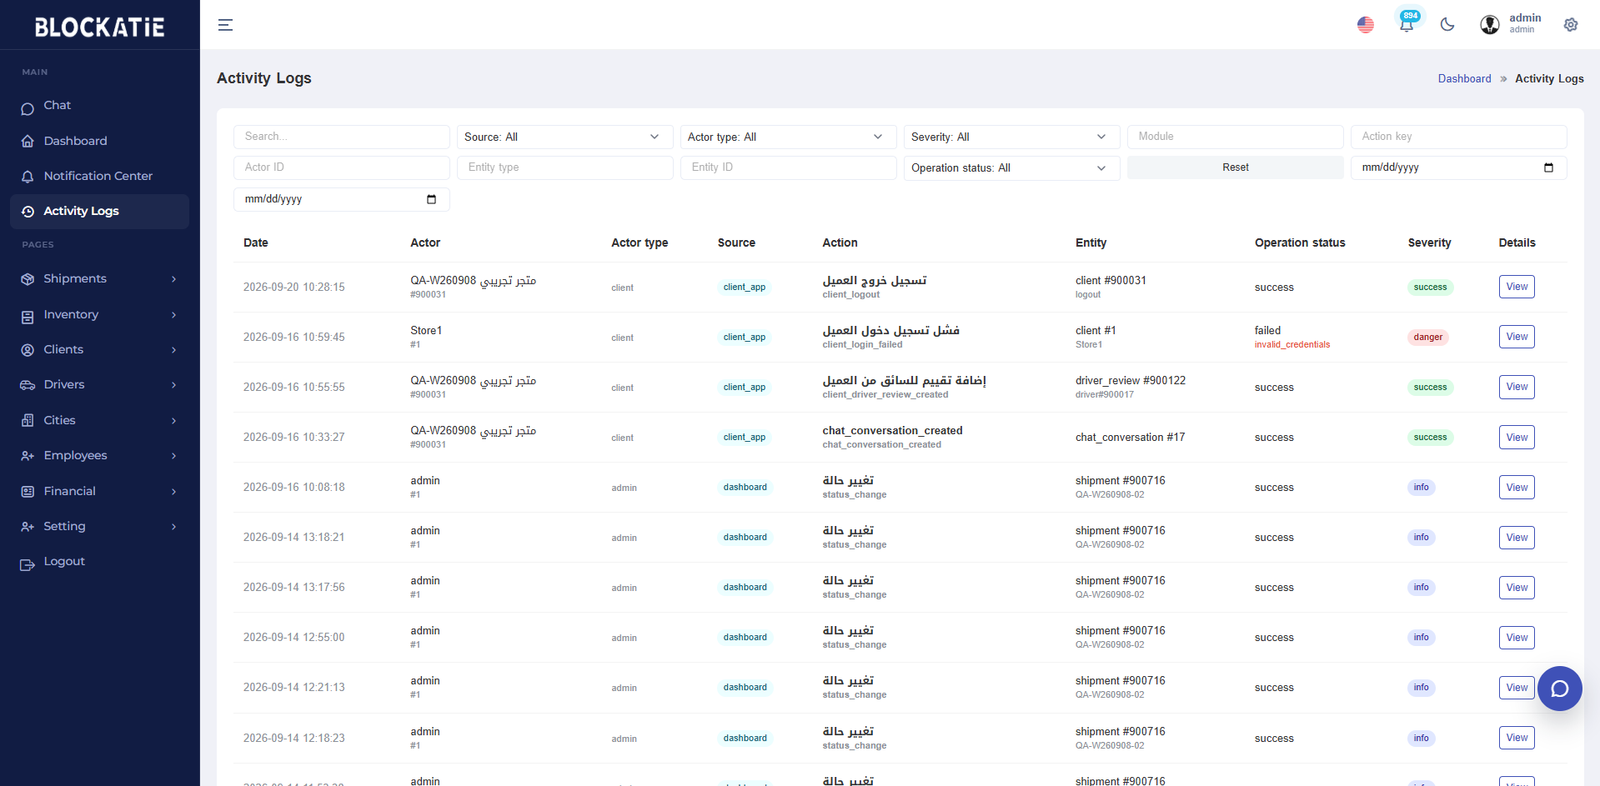Open the admin user avatar menu
Screen dimensions: 1600x786
1489,25
